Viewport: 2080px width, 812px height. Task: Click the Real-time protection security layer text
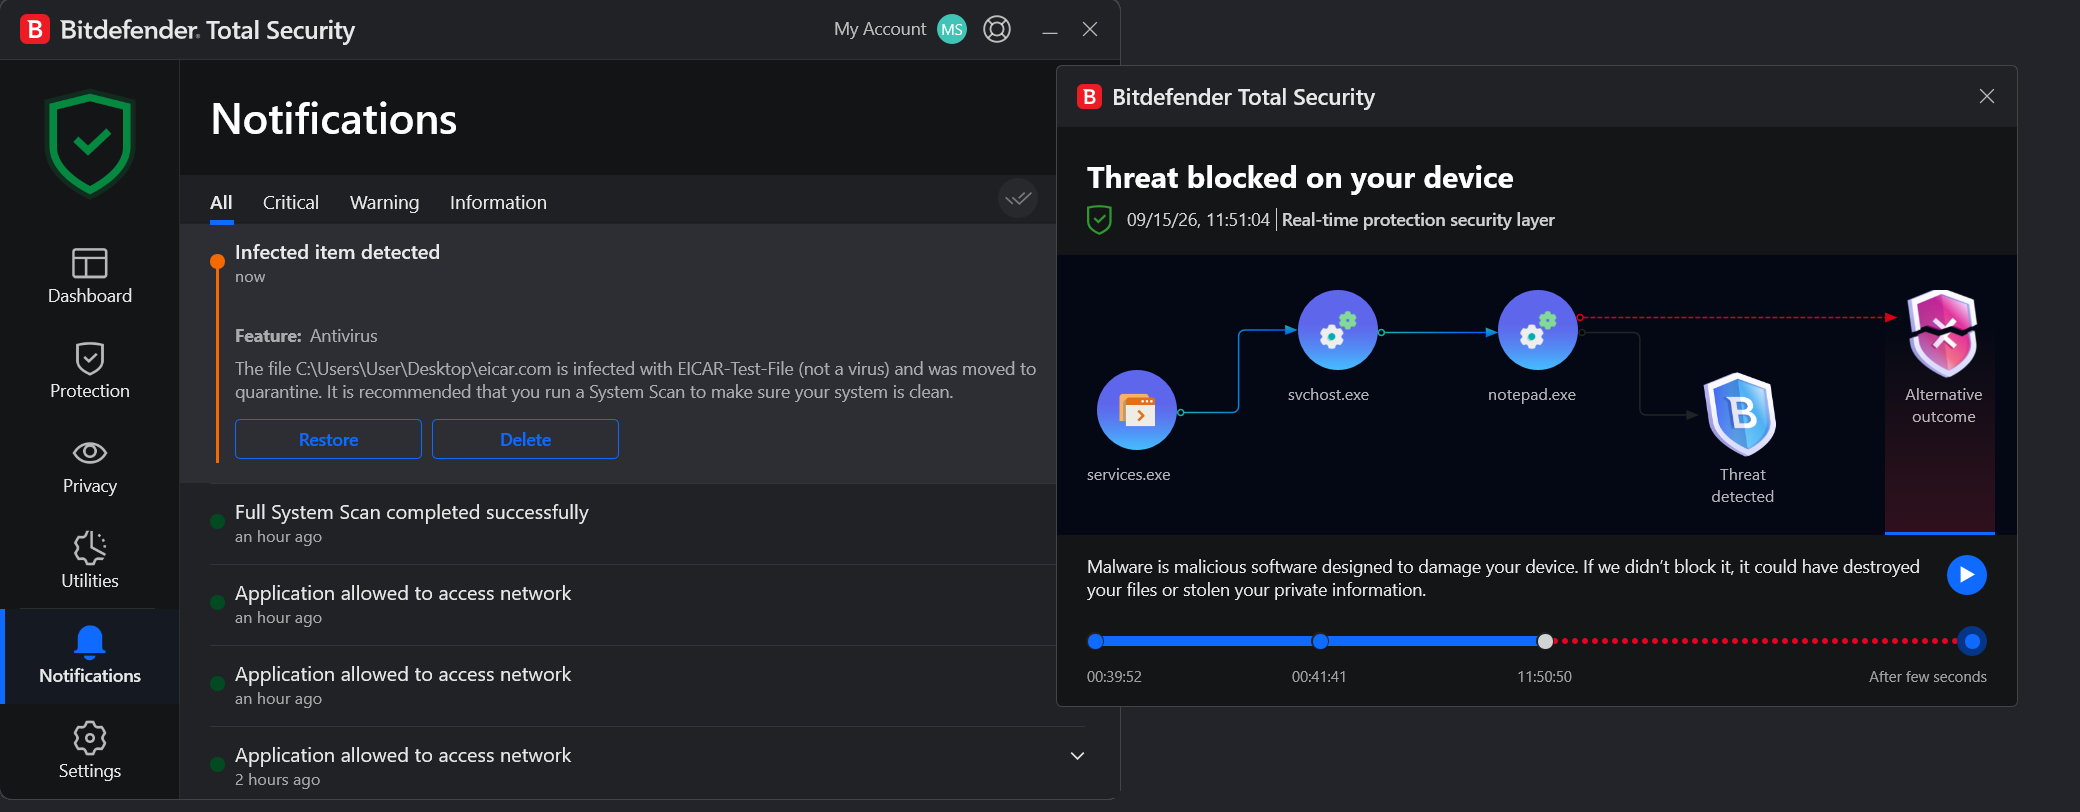(1418, 219)
